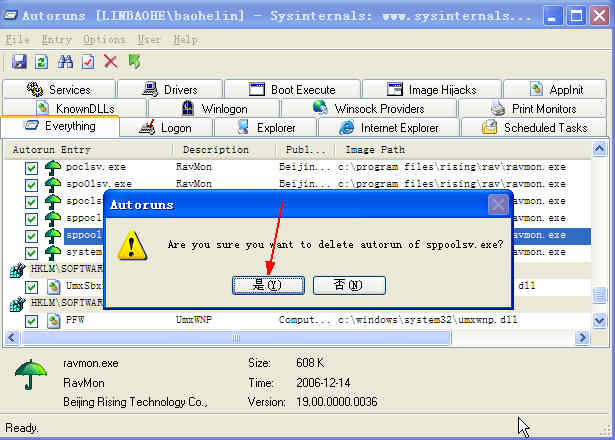Open the Help menu
The image size is (615, 440).
[186, 40]
